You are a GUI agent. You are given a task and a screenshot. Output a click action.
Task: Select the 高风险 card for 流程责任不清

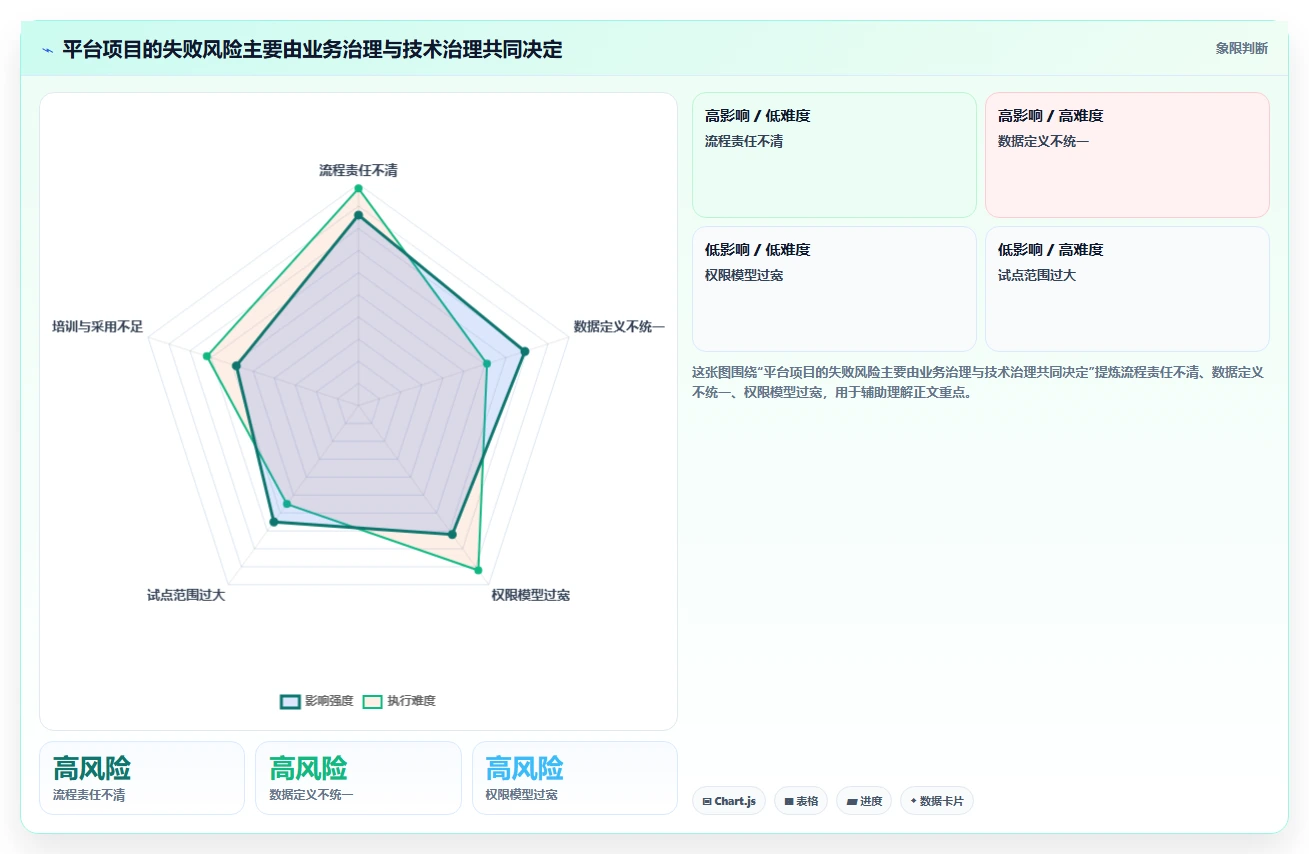142,778
